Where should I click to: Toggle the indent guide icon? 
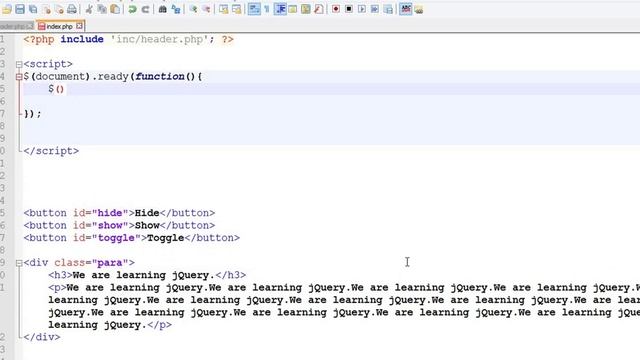[280, 9]
